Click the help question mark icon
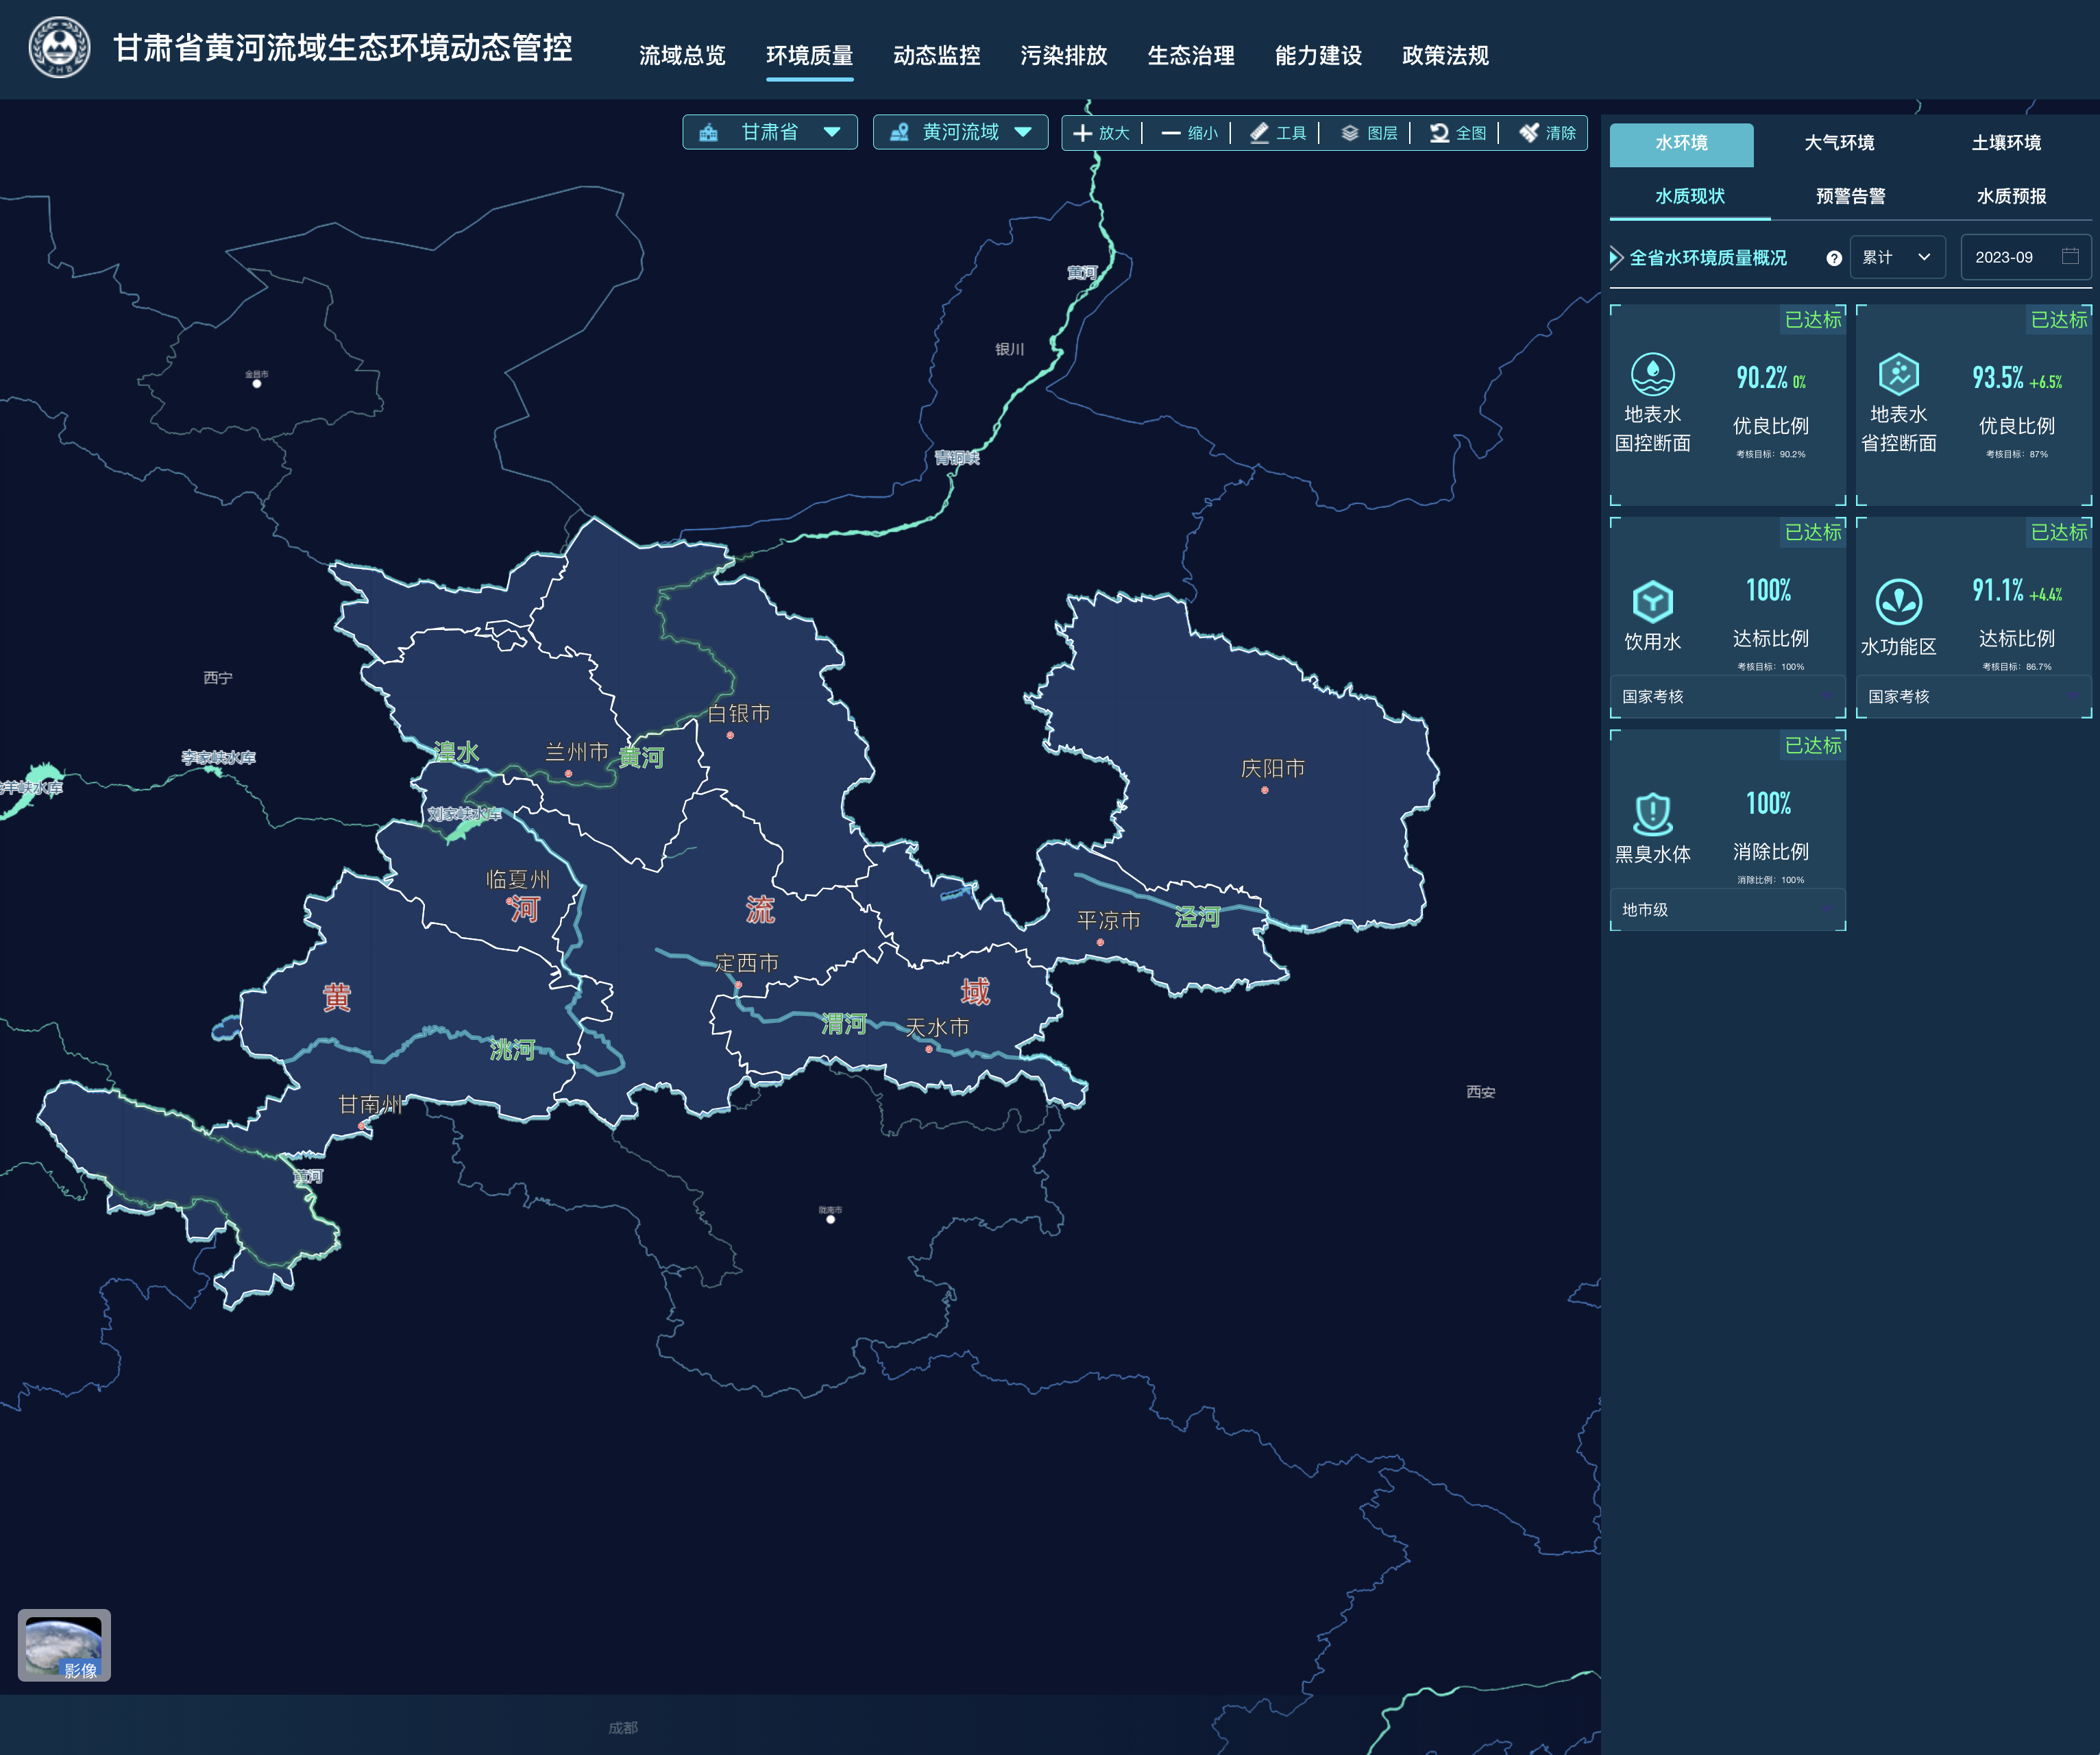 [1834, 258]
